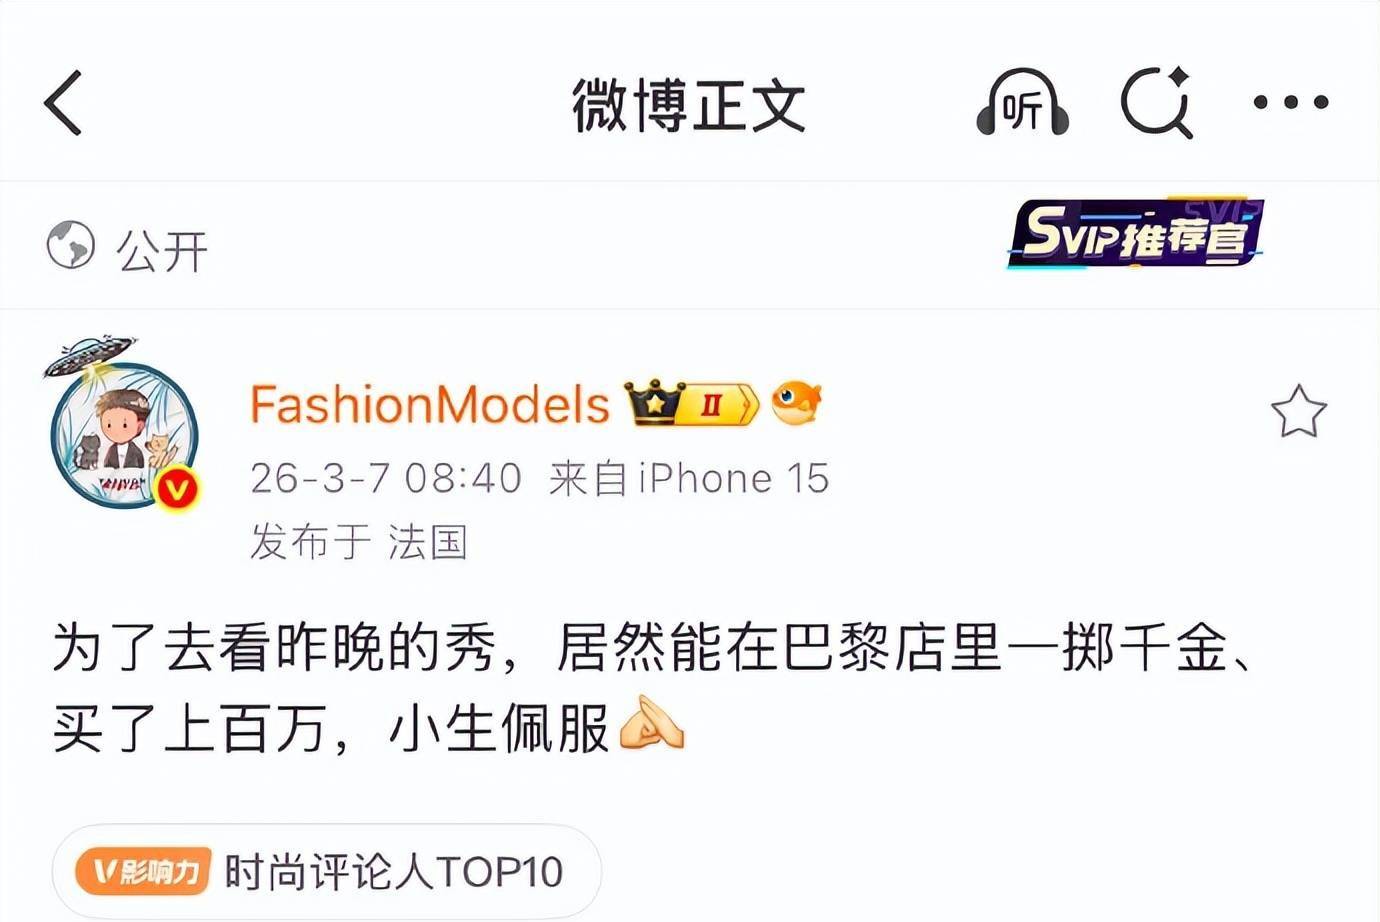
Task: Open the AI search magnifier icon
Action: [1157, 102]
